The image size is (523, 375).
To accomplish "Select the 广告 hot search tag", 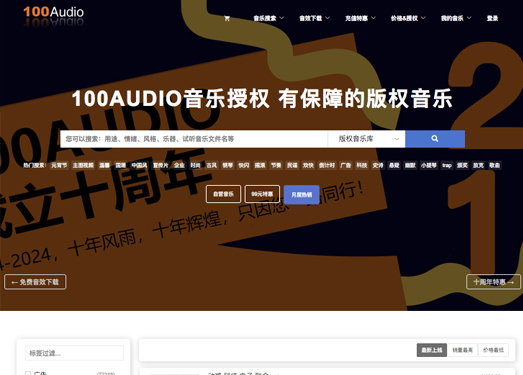I will point(346,165).
